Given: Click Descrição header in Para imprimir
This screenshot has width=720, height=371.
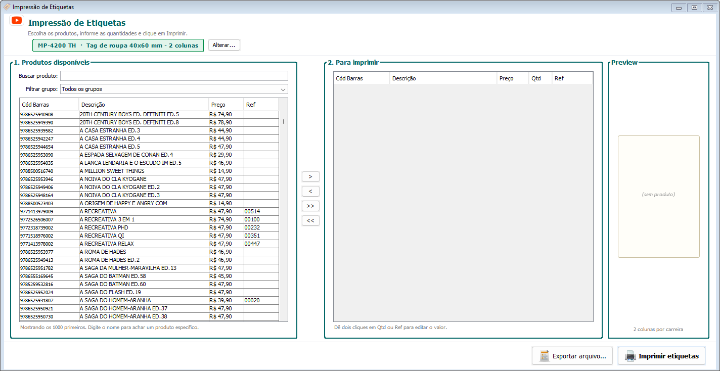Looking at the screenshot, I should pos(443,78).
